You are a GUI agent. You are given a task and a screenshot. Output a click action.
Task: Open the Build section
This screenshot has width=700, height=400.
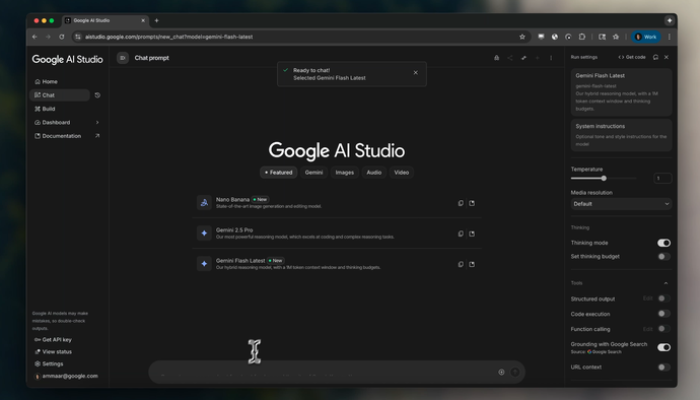point(45,109)
